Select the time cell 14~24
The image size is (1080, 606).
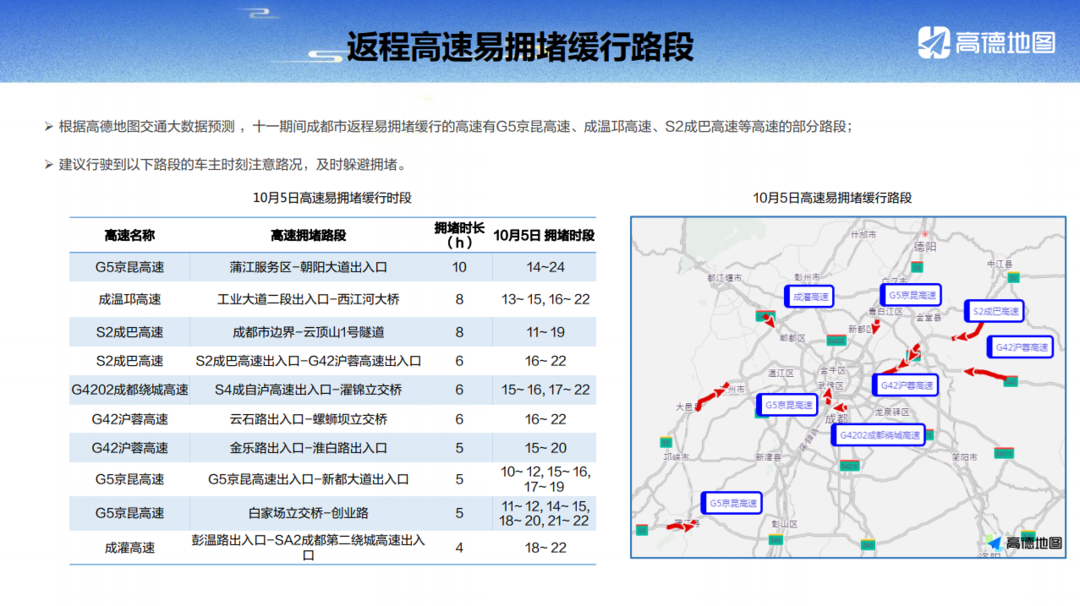coord(546,267)
